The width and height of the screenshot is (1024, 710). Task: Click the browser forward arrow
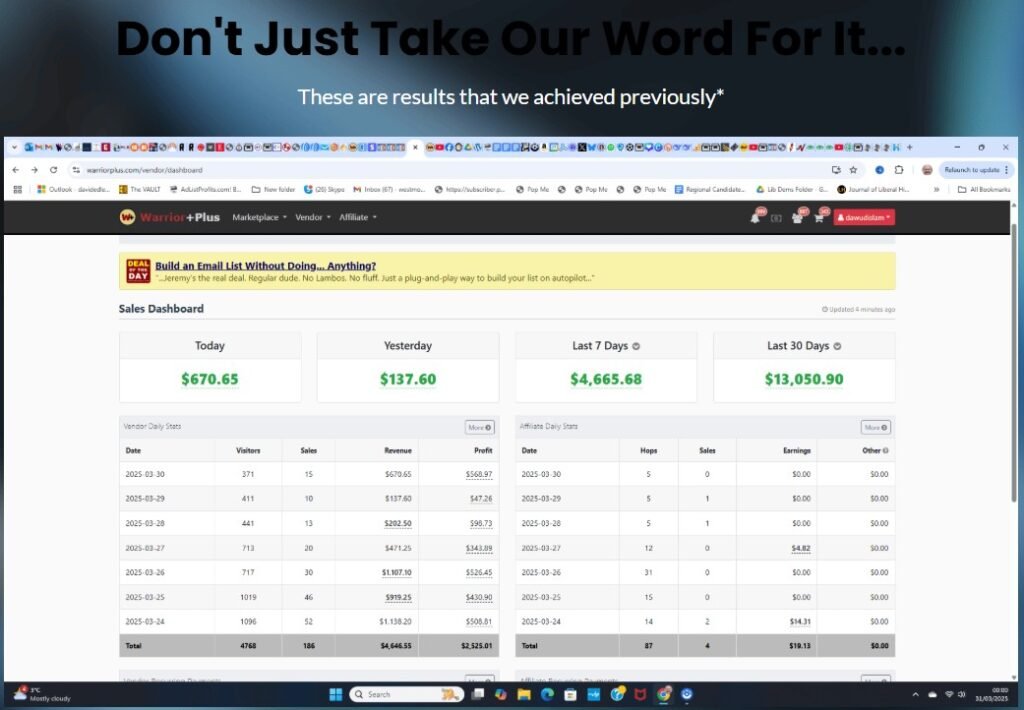coord(35,170)
